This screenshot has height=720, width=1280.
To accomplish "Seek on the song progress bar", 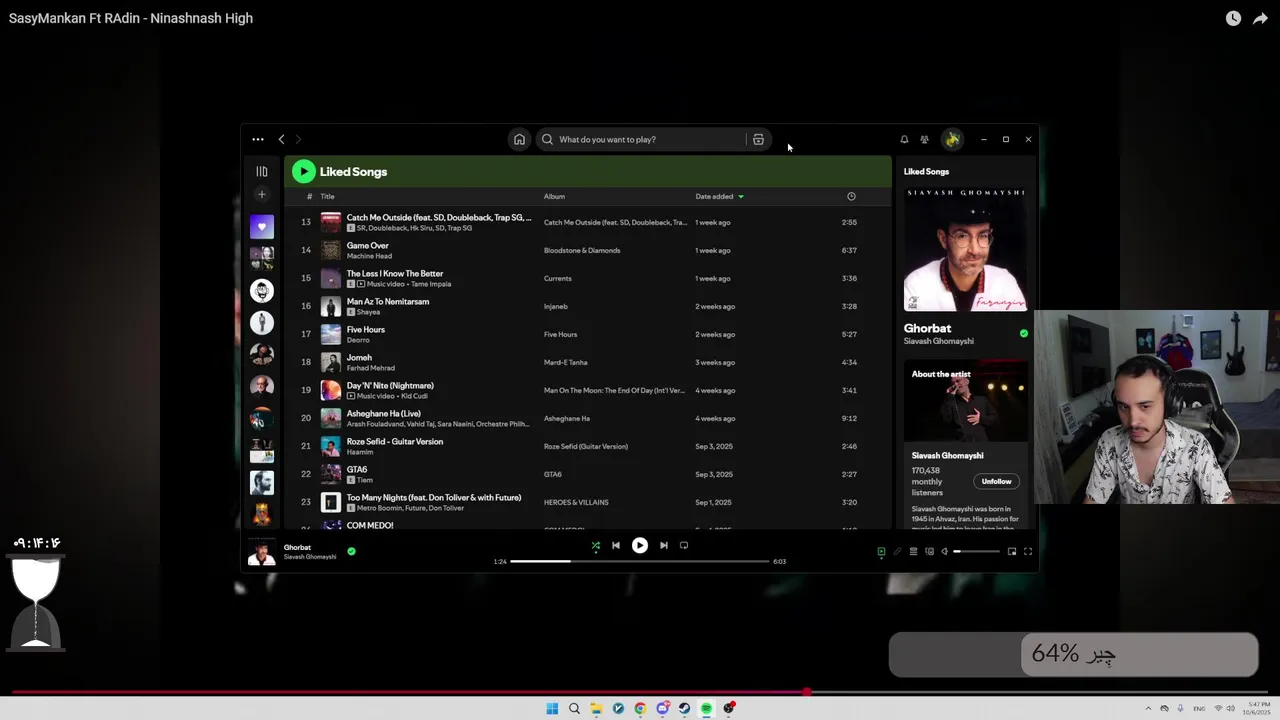I will pyautogui.click(x=640, y=561).
